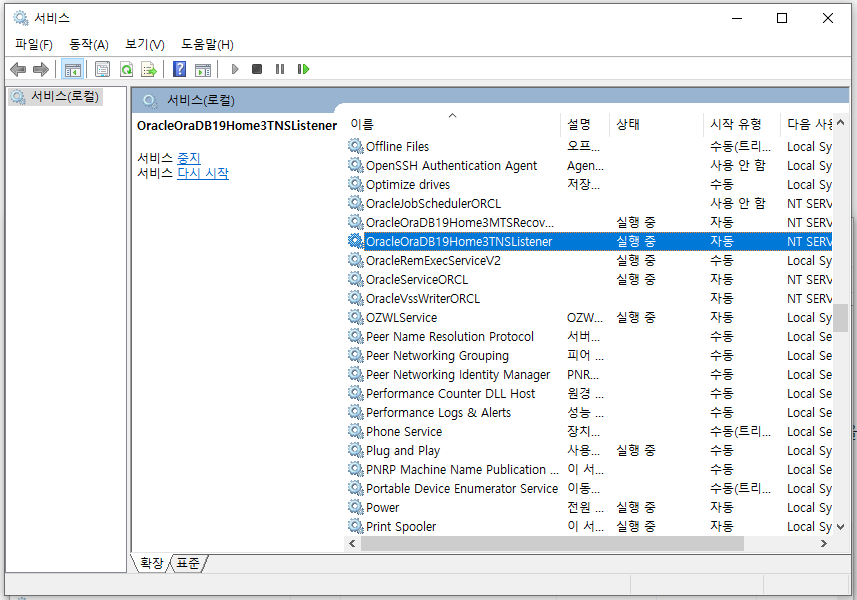Click gear icon of OracleVssWriterORCL

click(356, 298)
